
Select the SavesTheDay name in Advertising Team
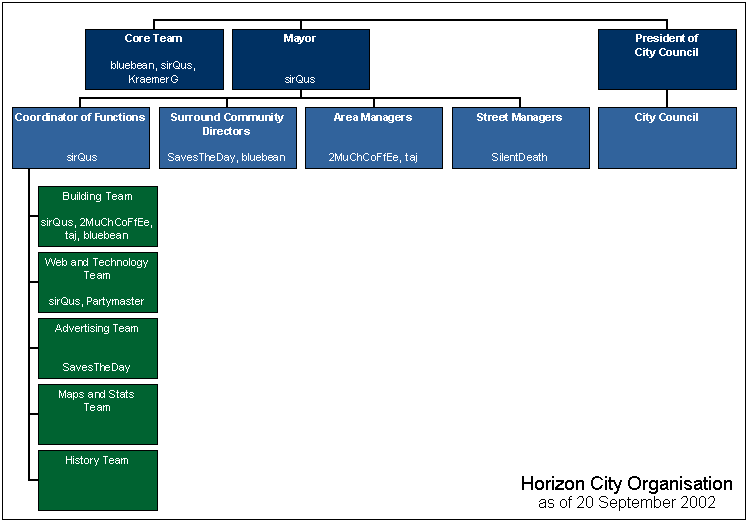[x=97, y=367]
